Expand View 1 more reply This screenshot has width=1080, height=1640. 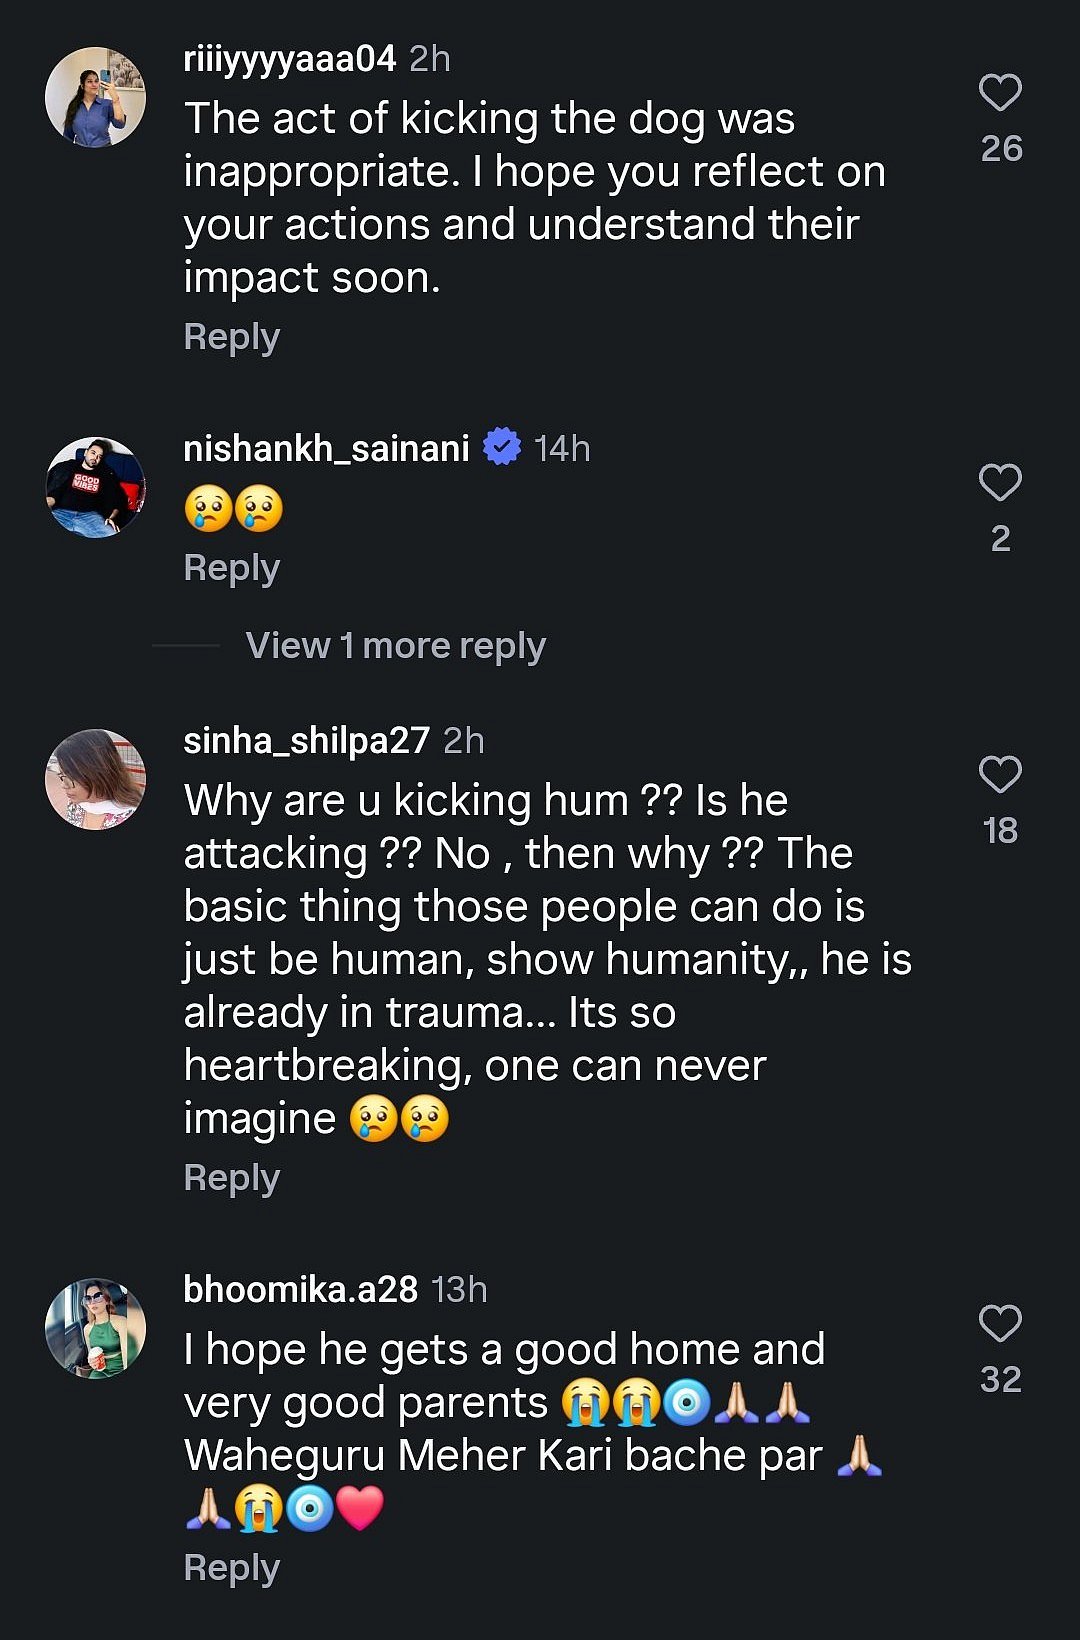pos(395,646)
